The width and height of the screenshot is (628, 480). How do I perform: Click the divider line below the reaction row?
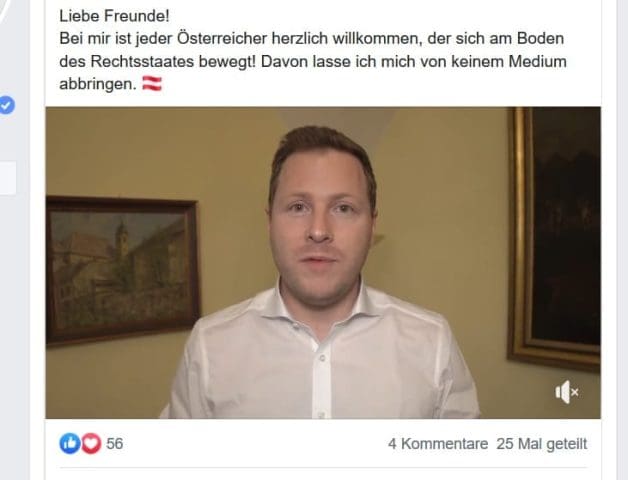323,467
